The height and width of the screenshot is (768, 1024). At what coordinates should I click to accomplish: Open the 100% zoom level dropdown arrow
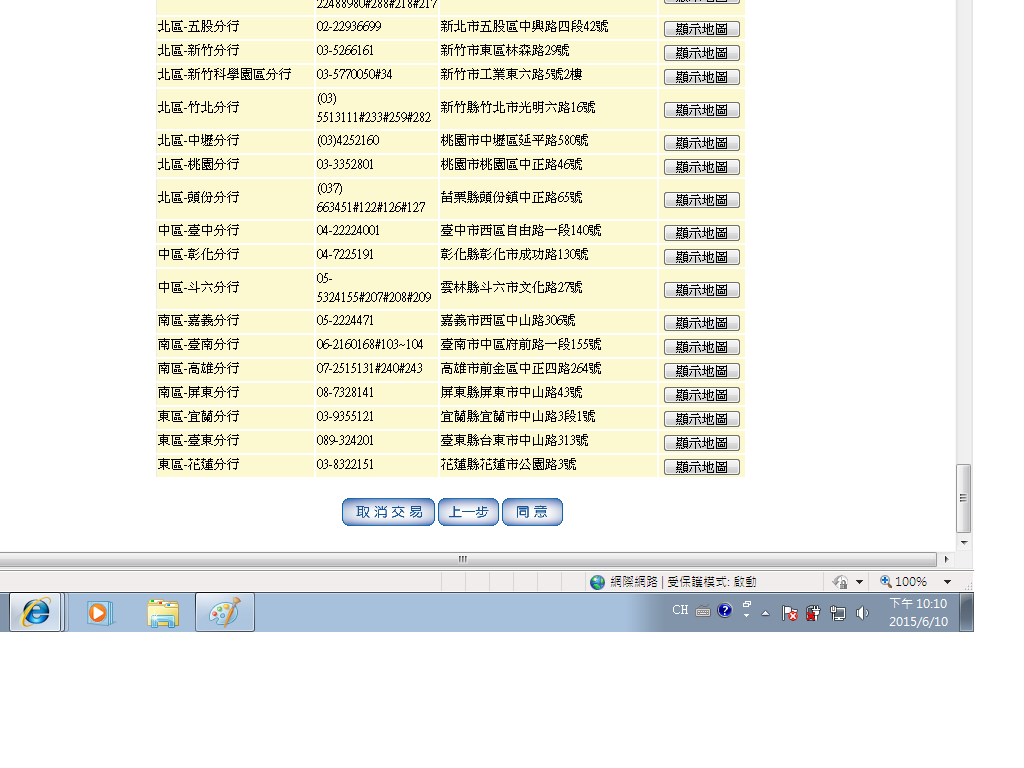coord(947,582)
